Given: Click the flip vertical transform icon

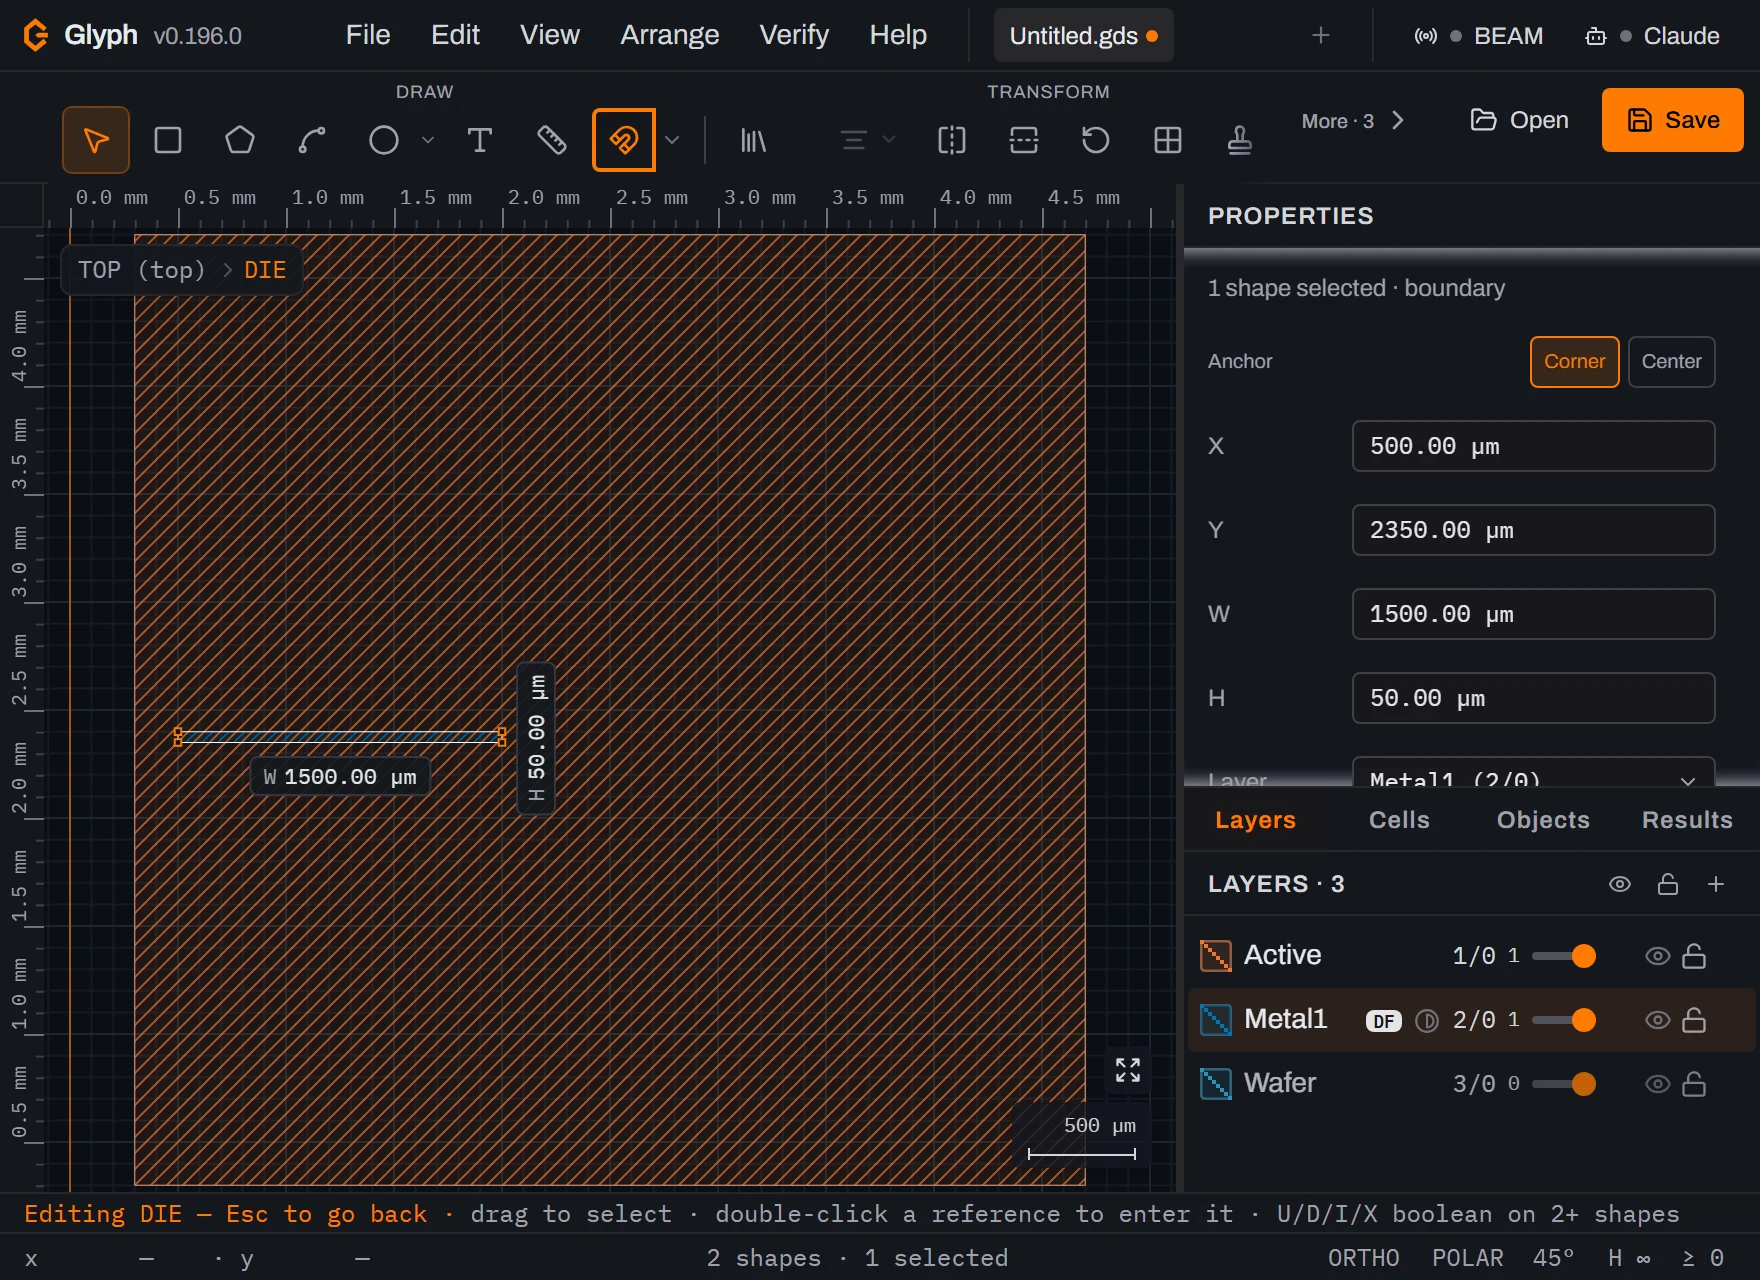Looking at the screenshot, I should click(x=1024, y=140).
